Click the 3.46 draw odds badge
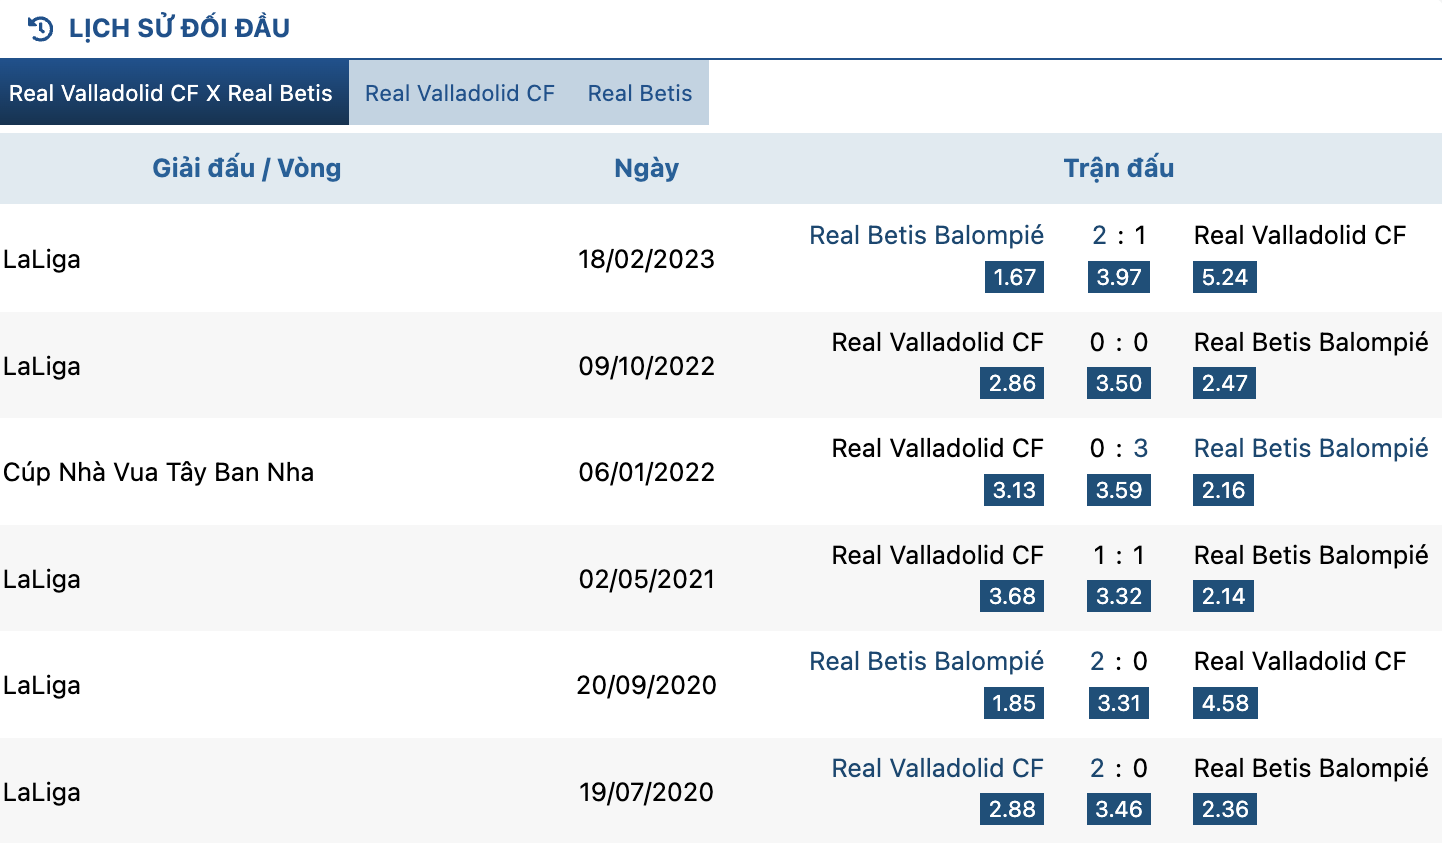Screen dimensions: 1442x864 (1119, 809)
